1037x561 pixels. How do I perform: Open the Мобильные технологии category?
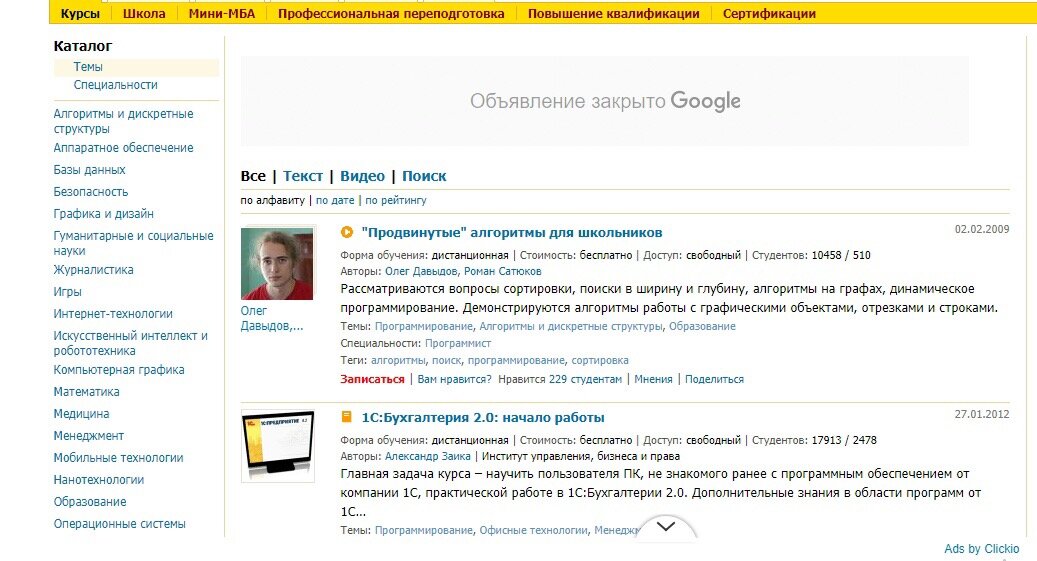118,457
